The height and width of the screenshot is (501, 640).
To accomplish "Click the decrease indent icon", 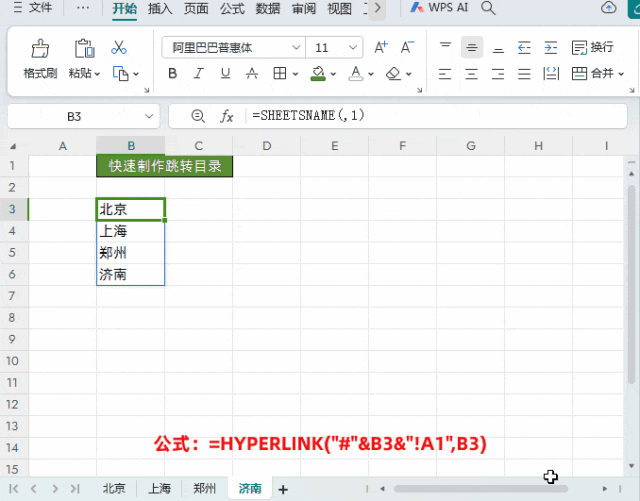I will coord(524,47).
